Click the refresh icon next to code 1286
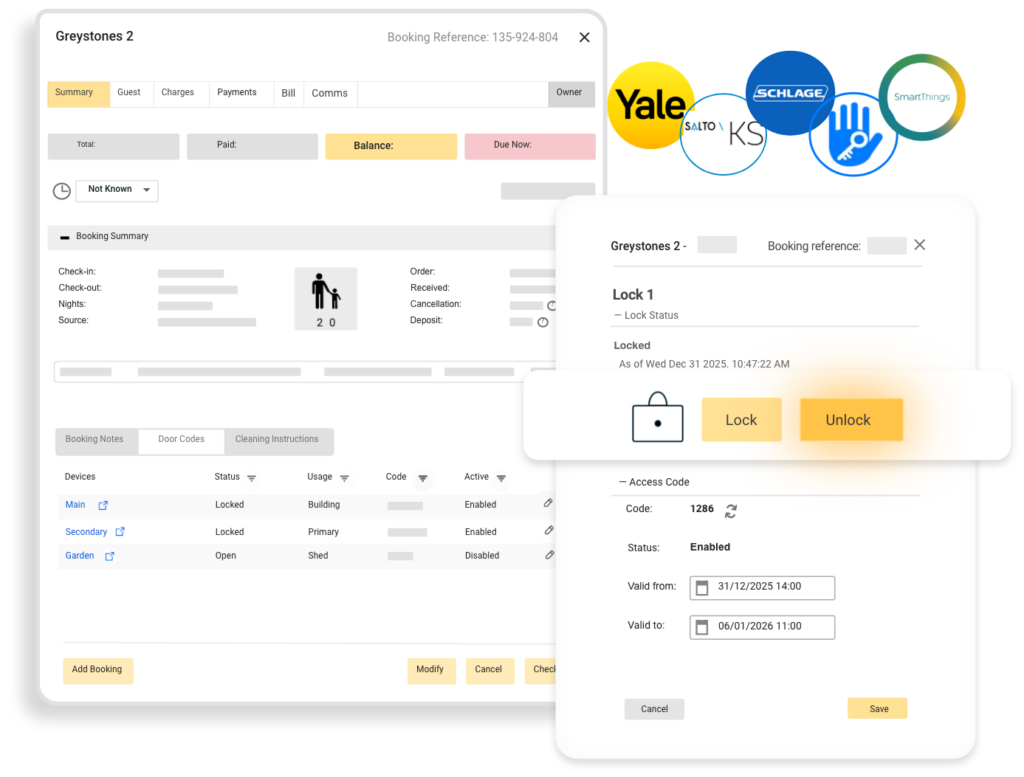Viewport: 1024px width, 777px height. point(731,510)
